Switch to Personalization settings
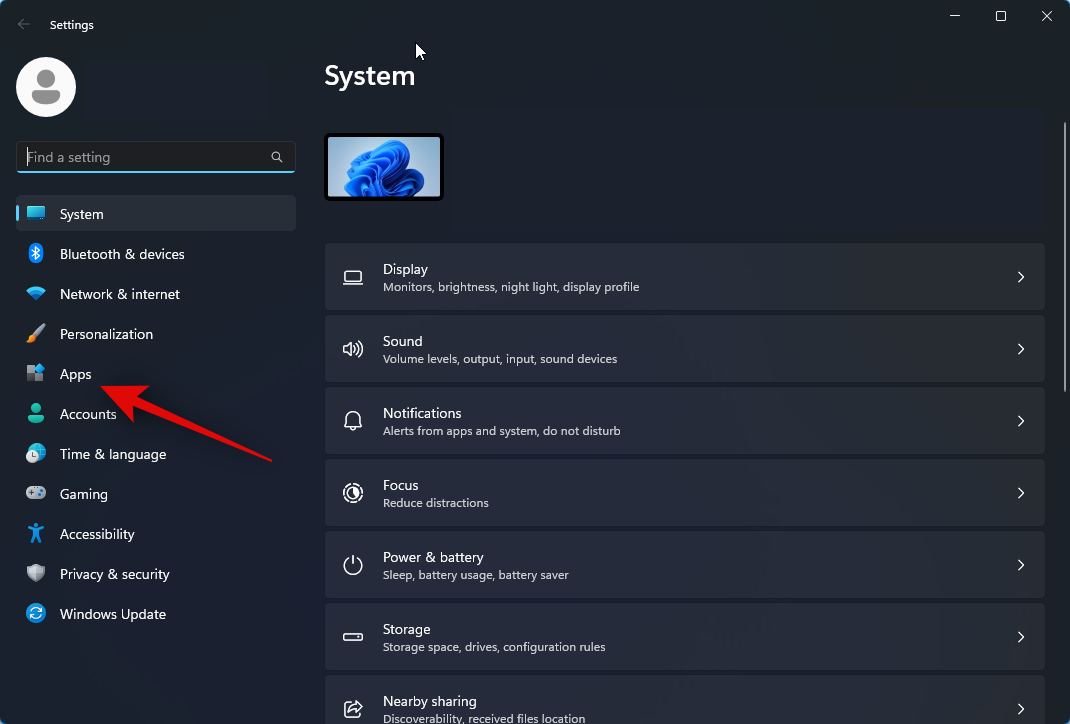Viewport: 1070px width, 724px height. tap(156, 334)
